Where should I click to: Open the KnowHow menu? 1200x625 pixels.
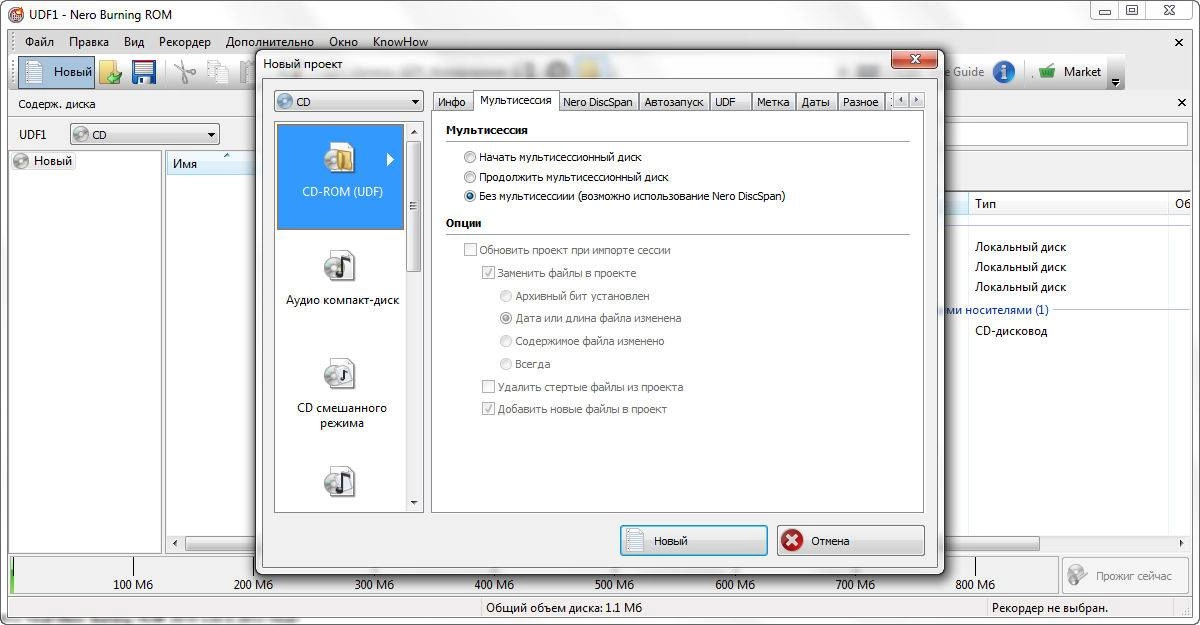(x=400, y=42)
